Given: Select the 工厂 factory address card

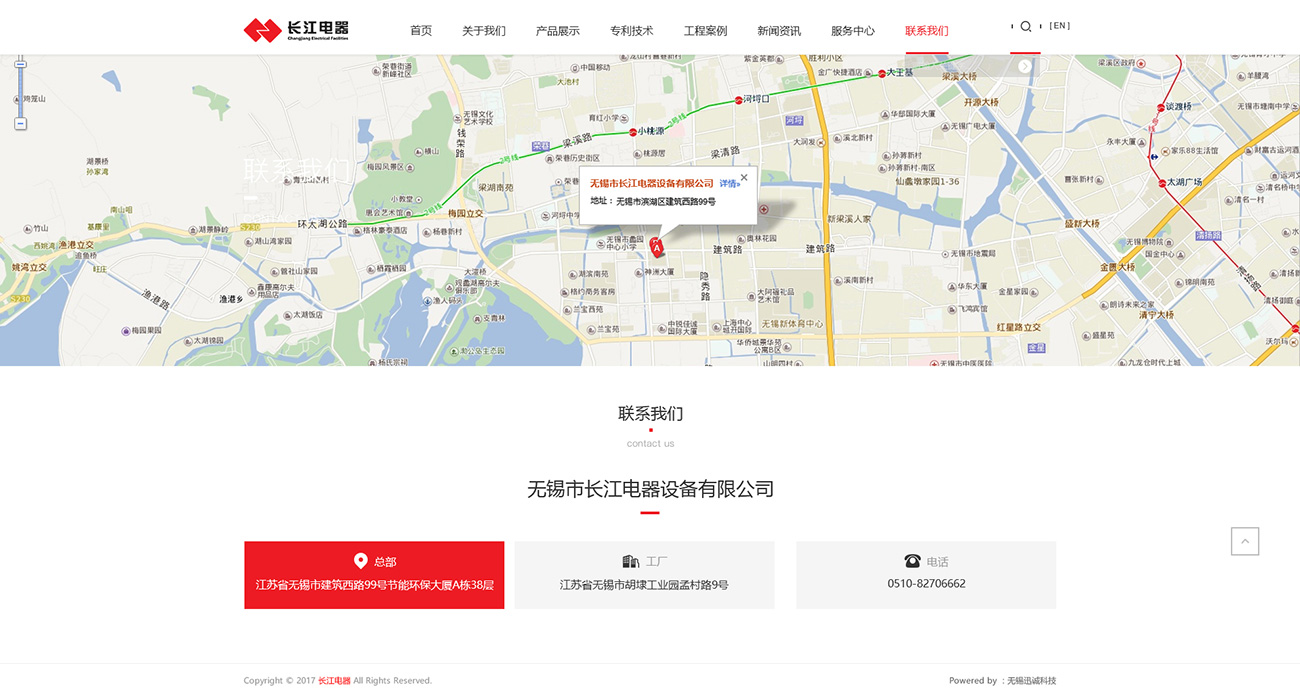Looking at the screenshot, I should click(x=644, y=575).
